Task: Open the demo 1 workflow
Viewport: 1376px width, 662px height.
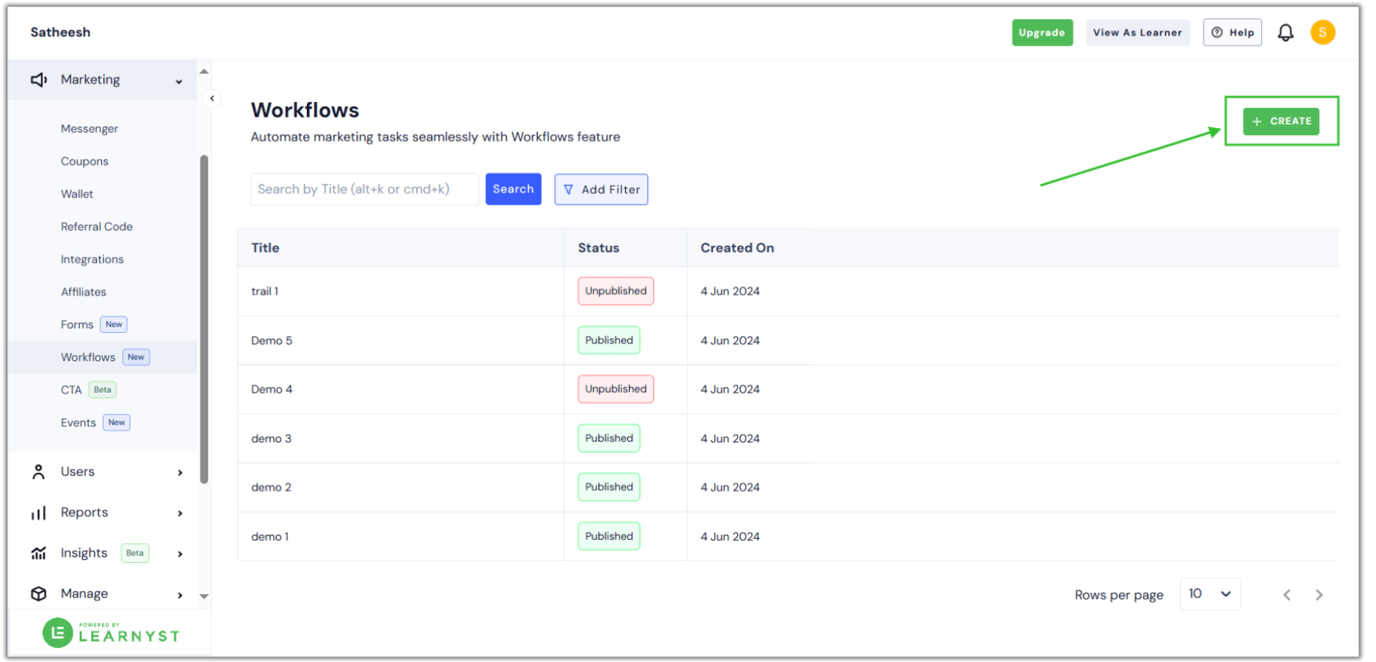Action: click(x=270, y=537)
